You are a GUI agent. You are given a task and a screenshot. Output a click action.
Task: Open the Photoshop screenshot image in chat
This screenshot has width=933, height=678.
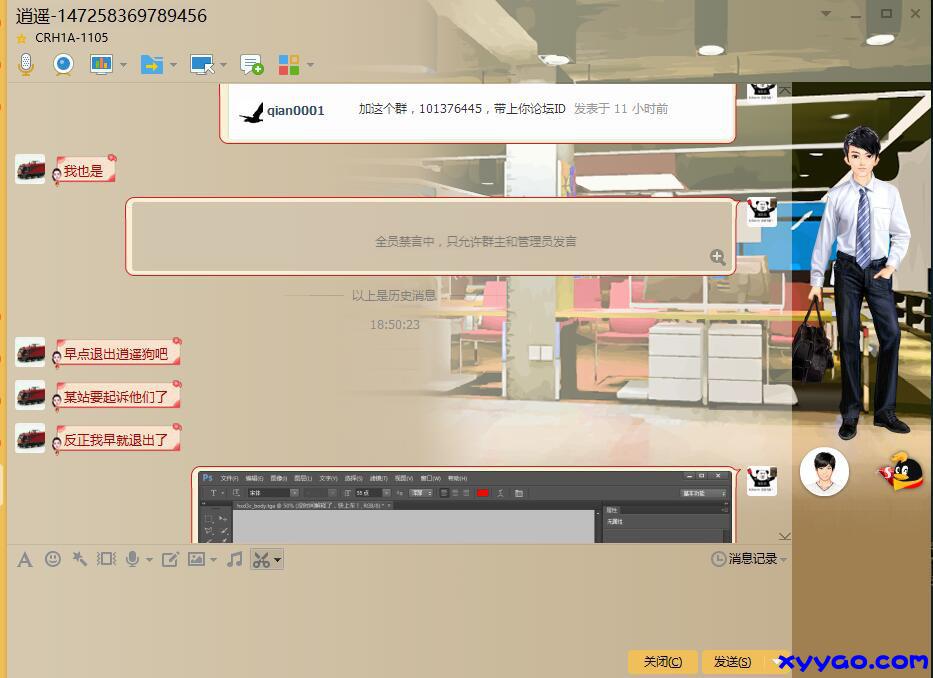coord(463,506)
